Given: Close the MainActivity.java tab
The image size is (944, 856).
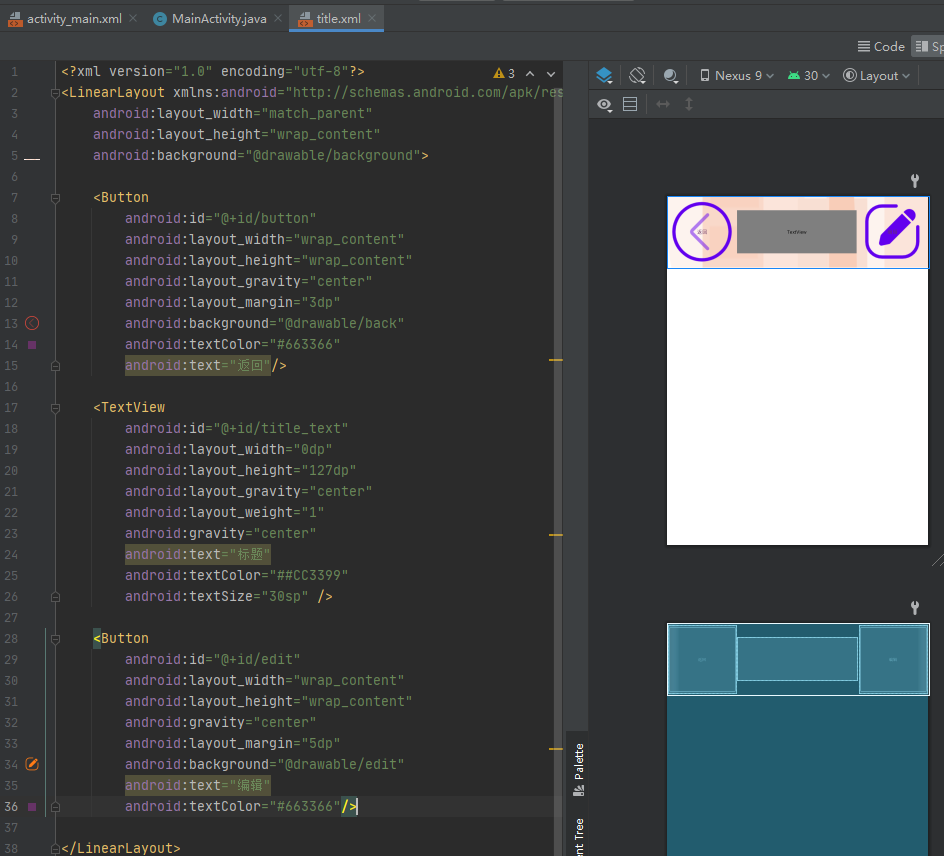Looking at the screenshot, I should pos(278,19).
